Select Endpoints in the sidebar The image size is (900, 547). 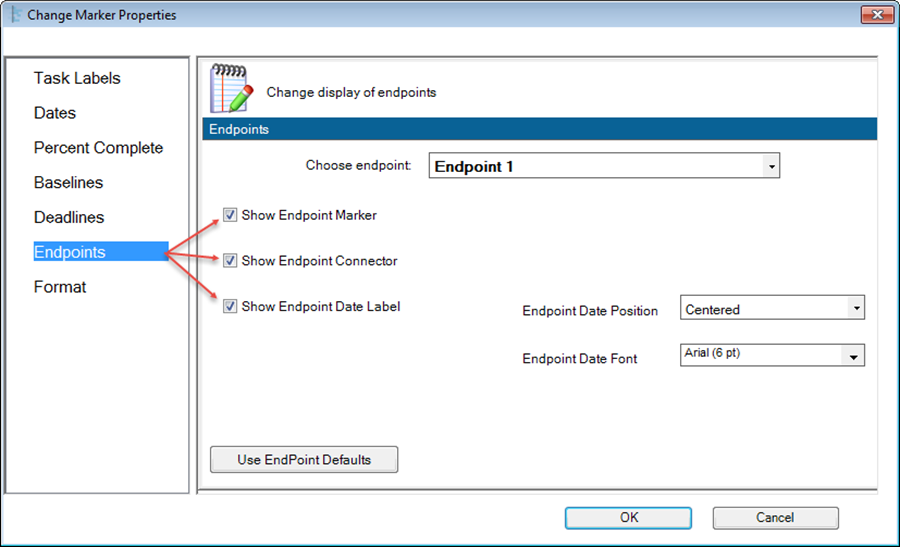point(101,251)
